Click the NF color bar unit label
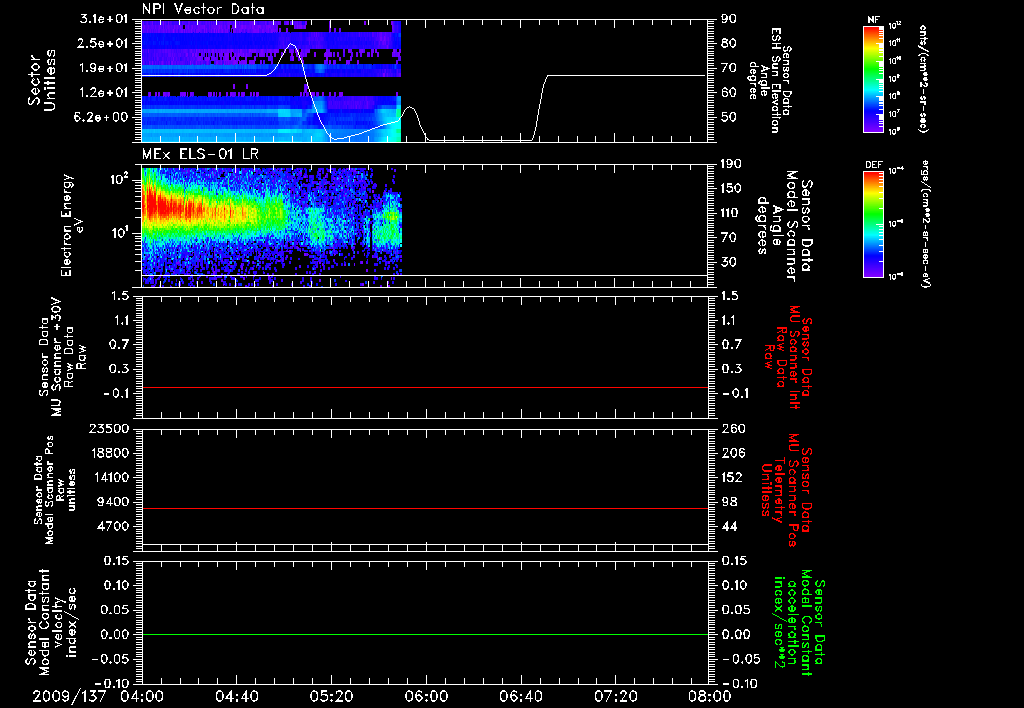This screenshot has width=1024, height=708. 923,79
